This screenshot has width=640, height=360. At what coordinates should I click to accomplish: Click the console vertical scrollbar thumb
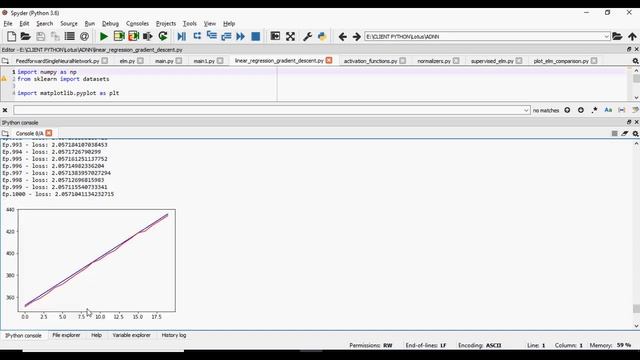tap(636, 309)
